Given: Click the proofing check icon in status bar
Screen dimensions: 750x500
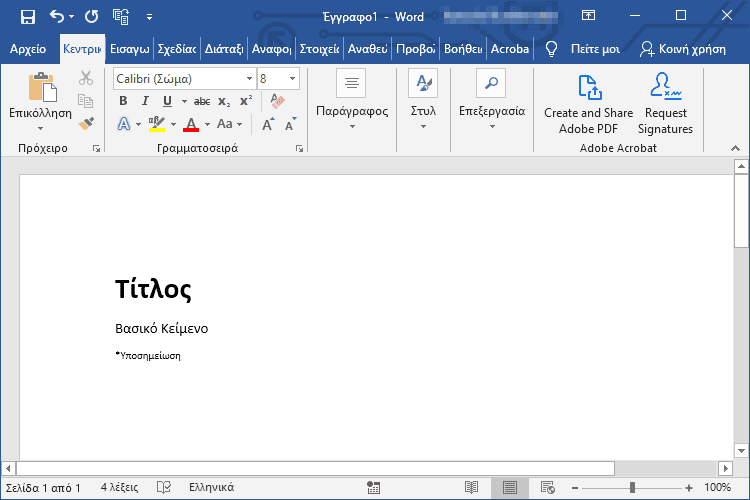Looking at the screenshot, I should pyautogui.click(x=163, y=487).
